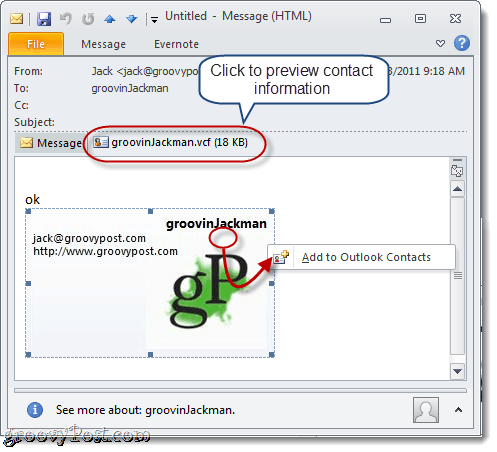Click recipient groovinJackman in To field
The height and width of the screenshot is (452, 497).
[130, 88]
